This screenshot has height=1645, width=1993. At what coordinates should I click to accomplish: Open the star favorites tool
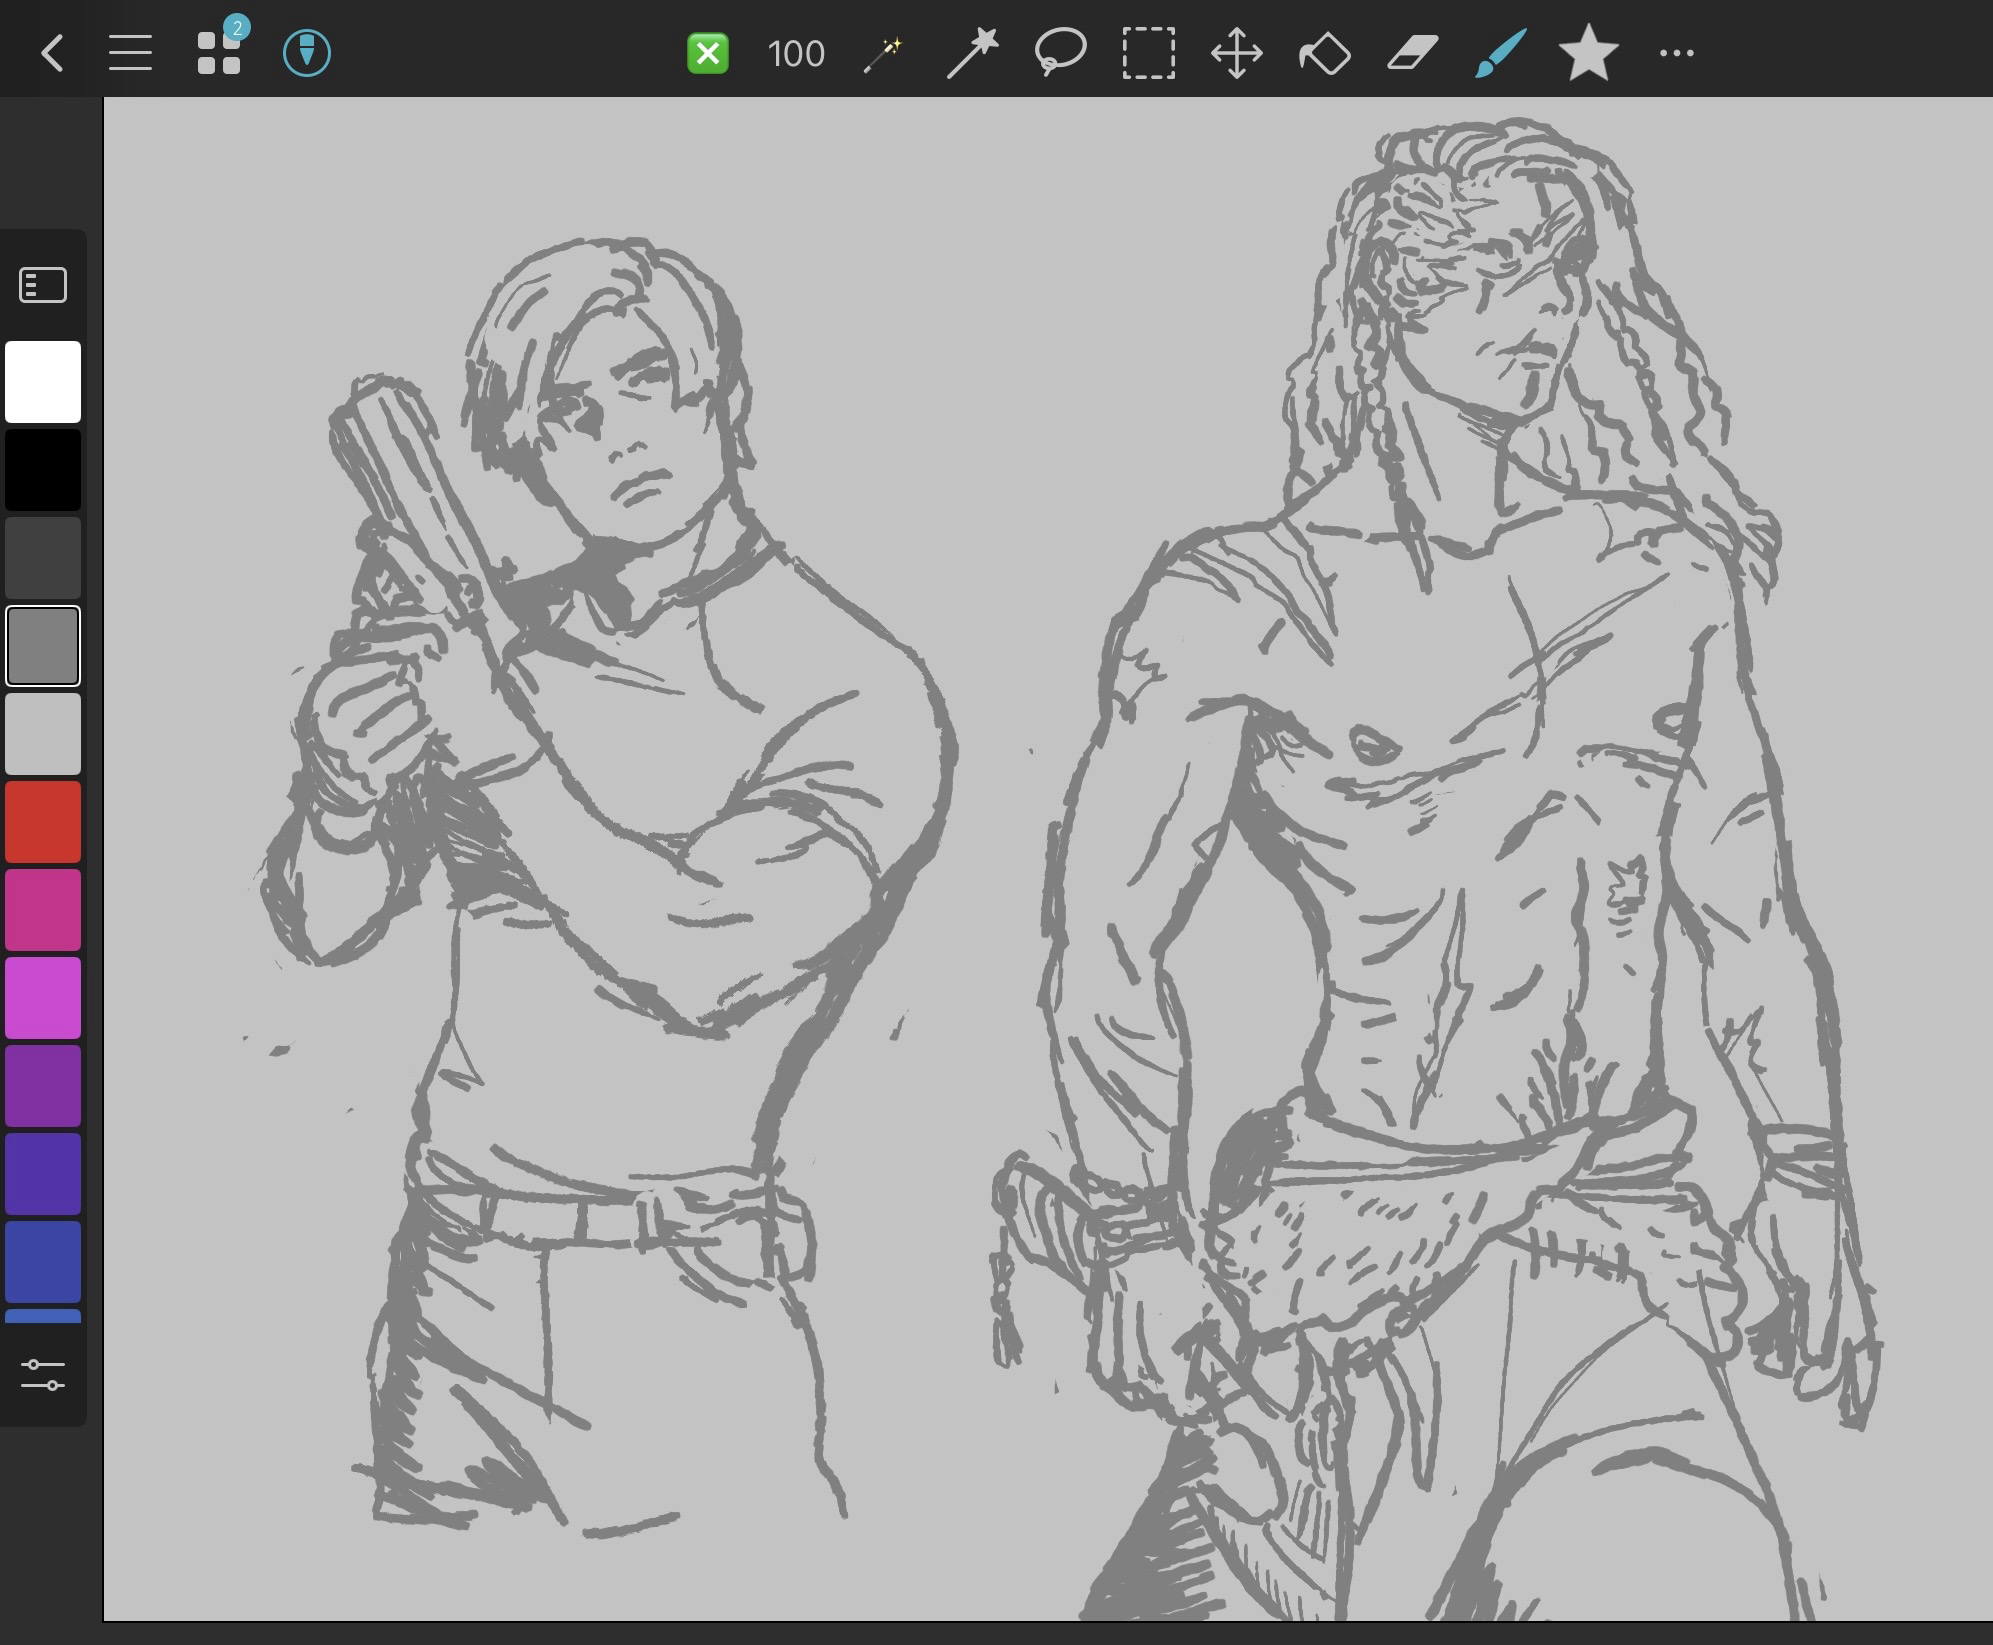click(x=1589, y=53)
